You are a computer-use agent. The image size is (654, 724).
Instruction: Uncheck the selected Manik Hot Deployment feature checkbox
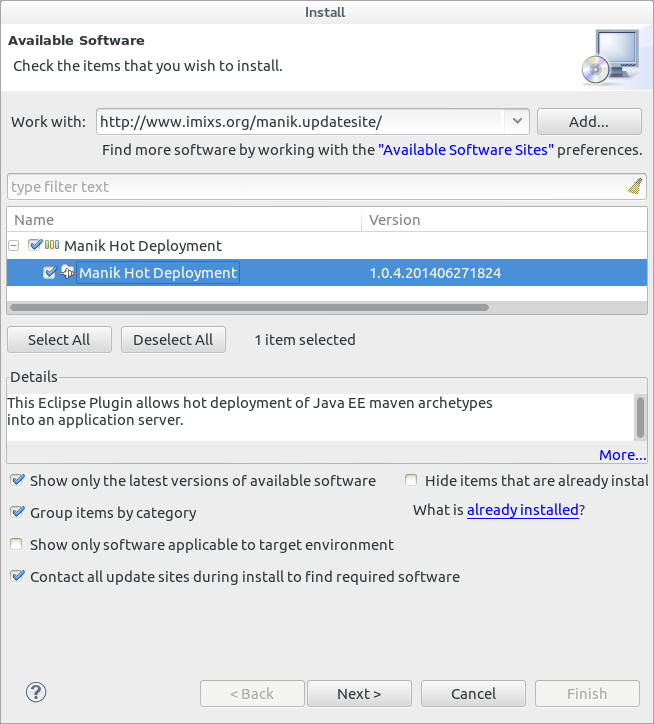tap(49, 272)
